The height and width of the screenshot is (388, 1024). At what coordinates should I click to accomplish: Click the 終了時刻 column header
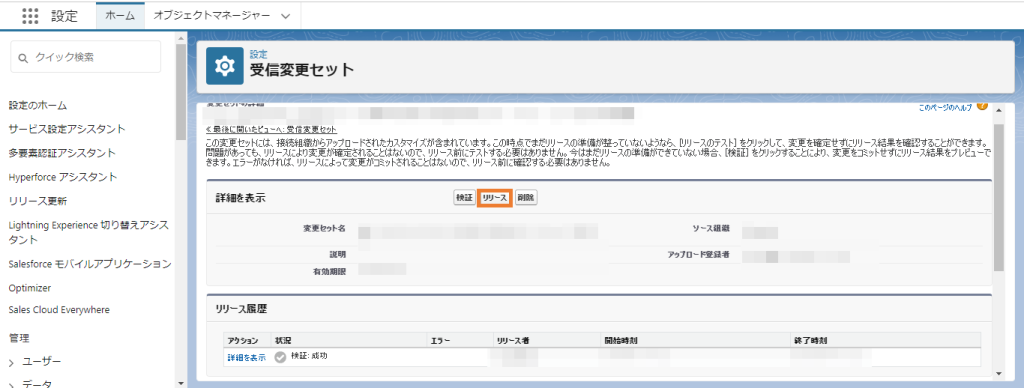810,341
